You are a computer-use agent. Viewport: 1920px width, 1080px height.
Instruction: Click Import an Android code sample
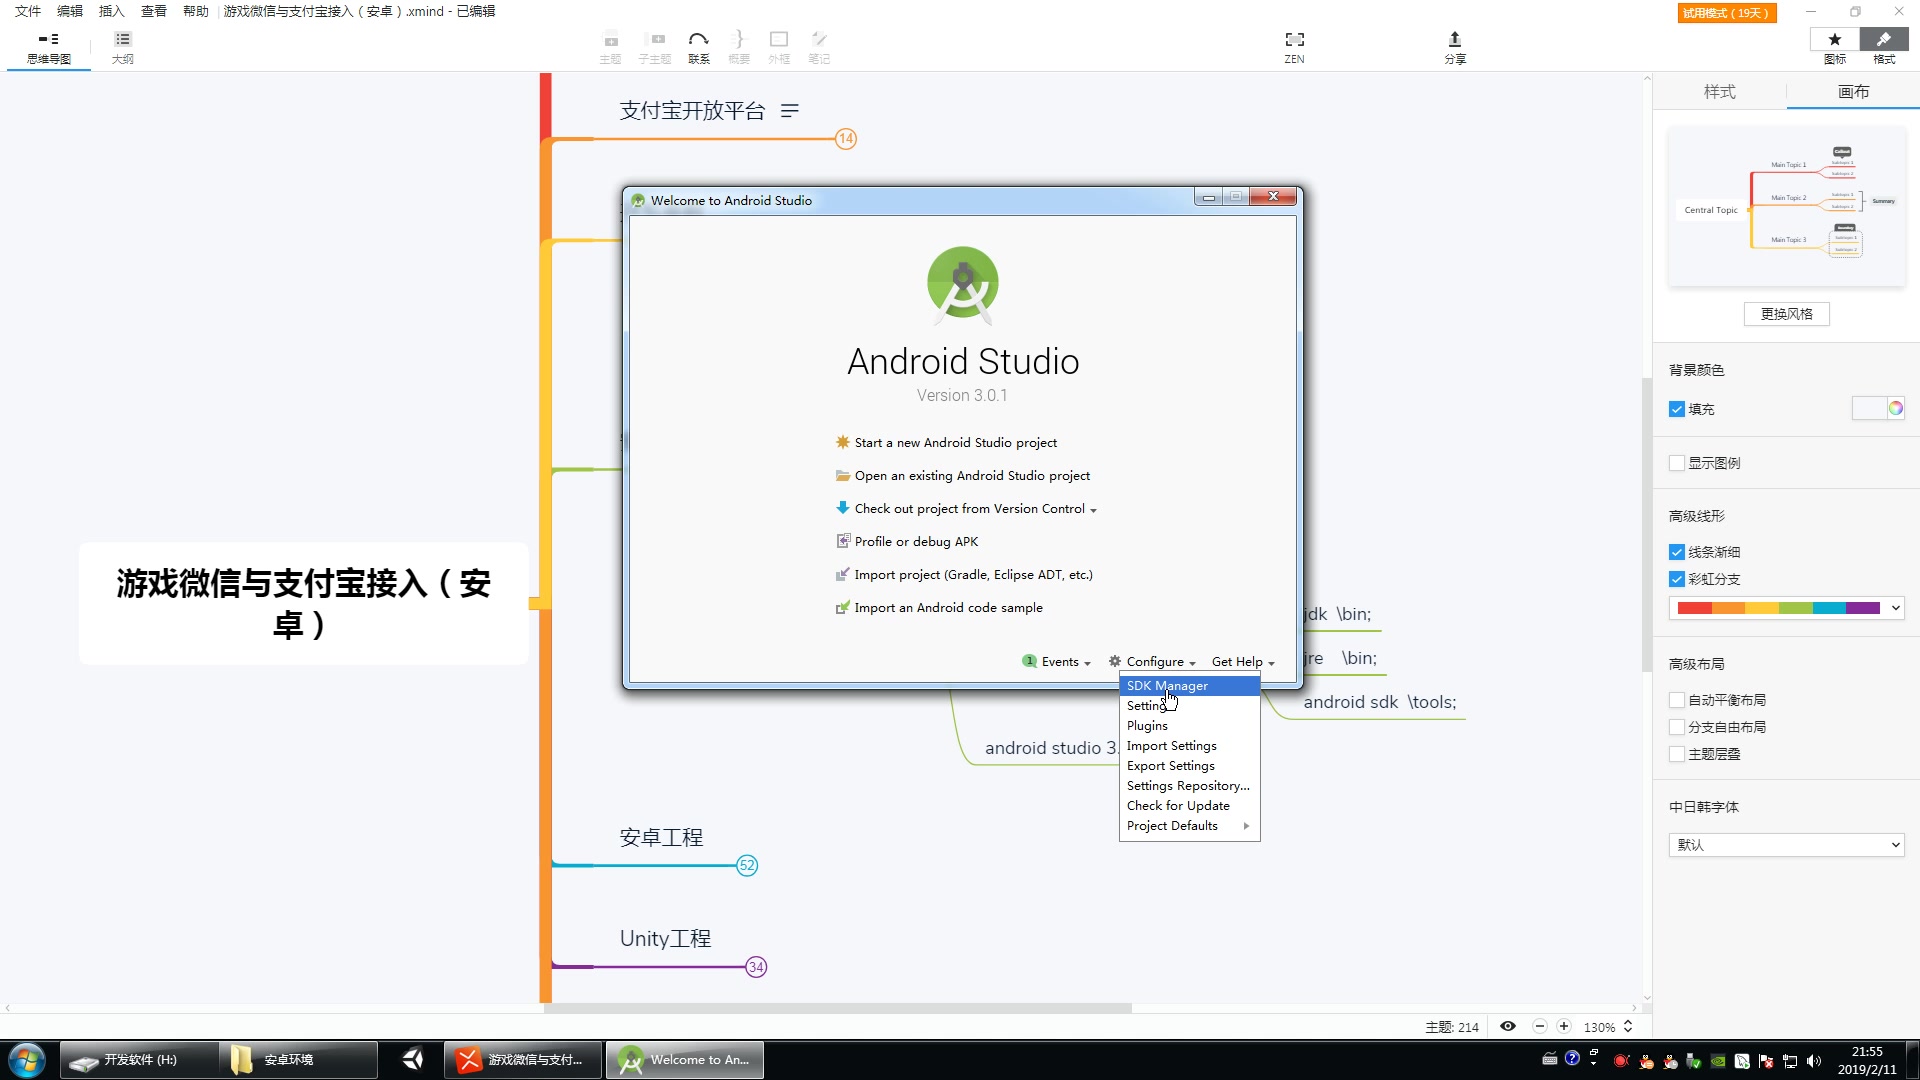[x=939, y=608]
